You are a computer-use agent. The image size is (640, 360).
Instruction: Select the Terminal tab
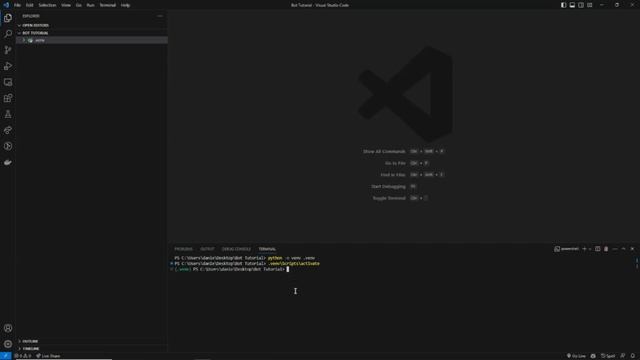pos(267,249)
